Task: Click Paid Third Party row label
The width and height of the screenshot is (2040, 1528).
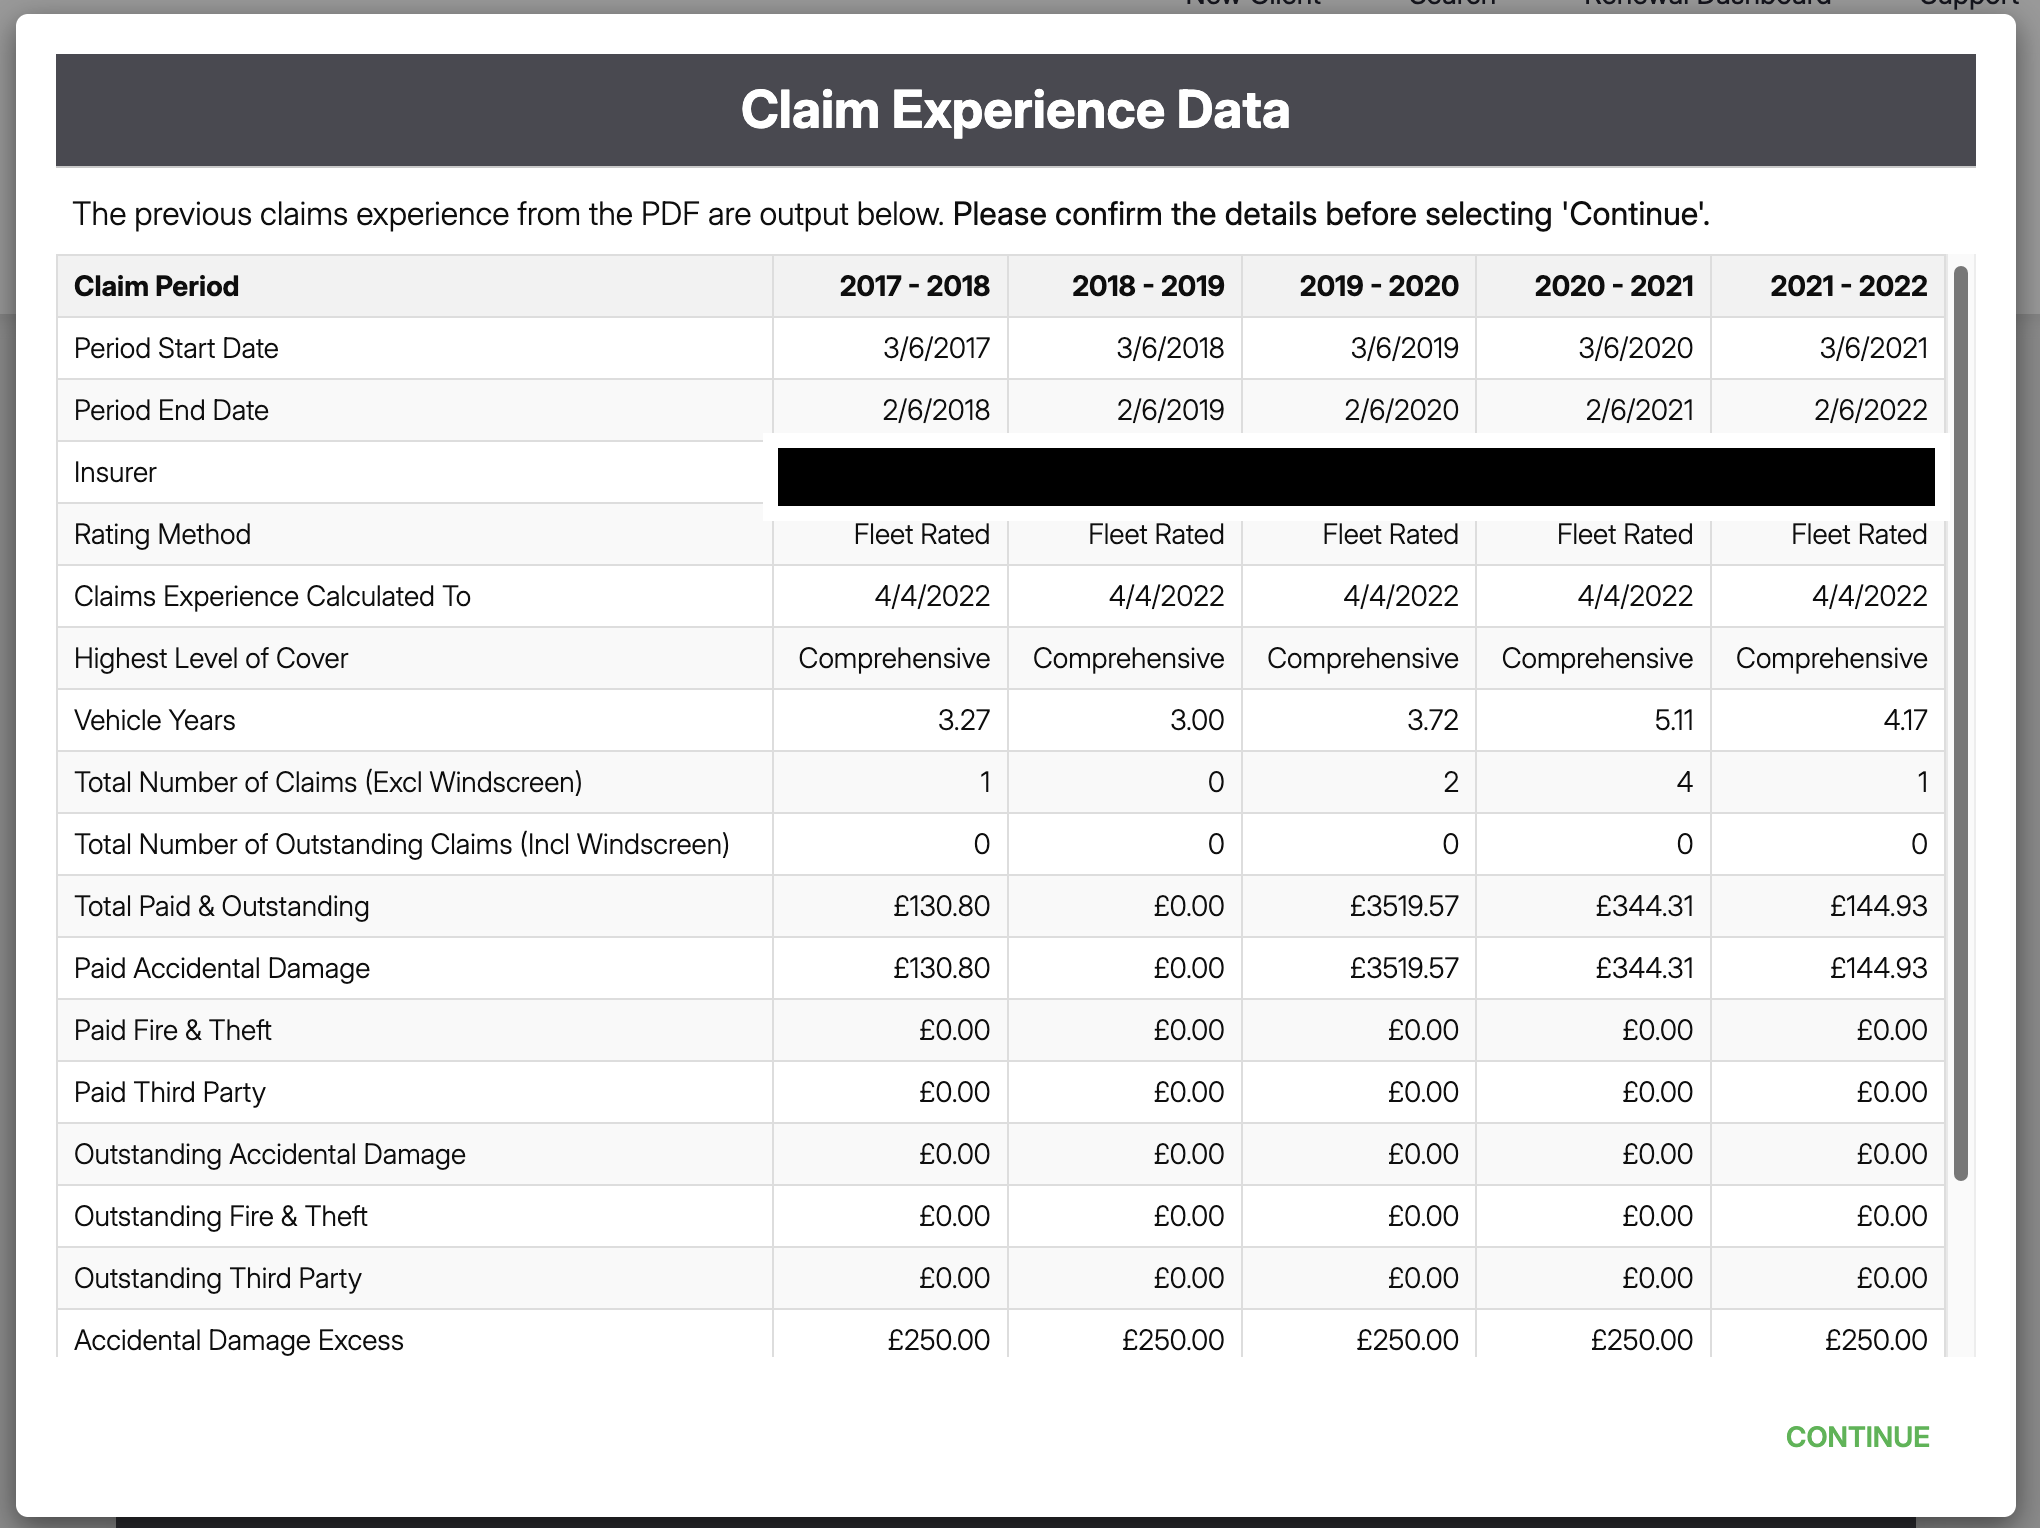Action: (x=170, y=1092)
